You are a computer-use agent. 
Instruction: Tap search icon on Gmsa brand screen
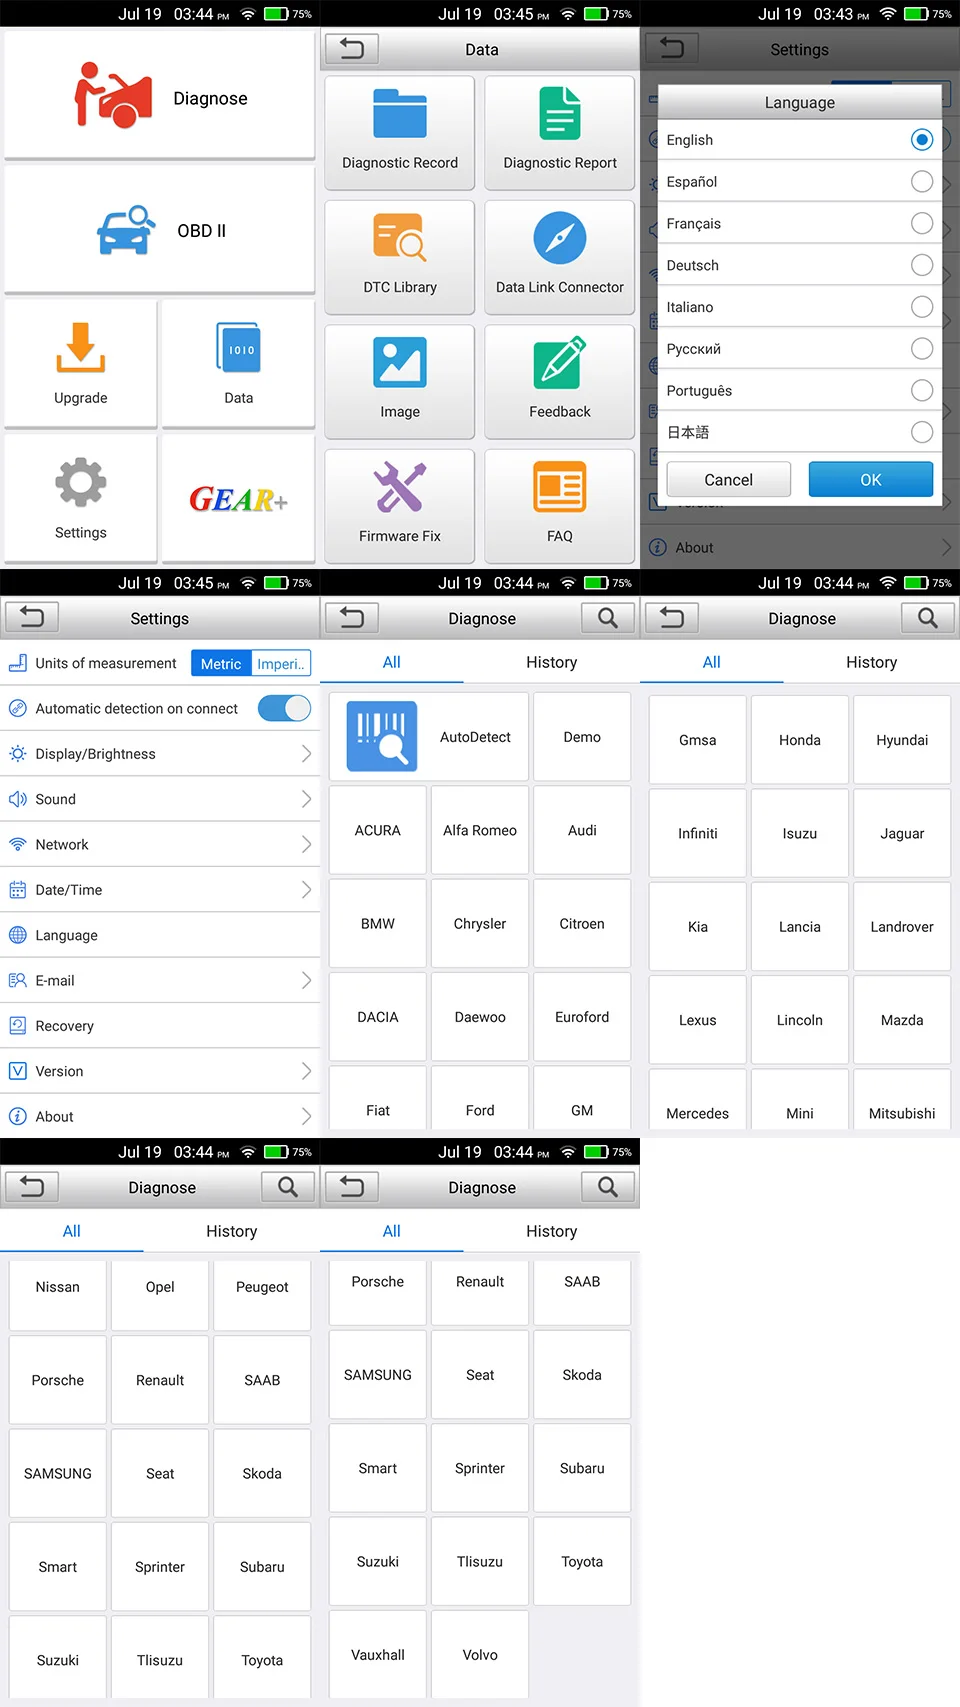pyautogui.click(x=928, y=618)
